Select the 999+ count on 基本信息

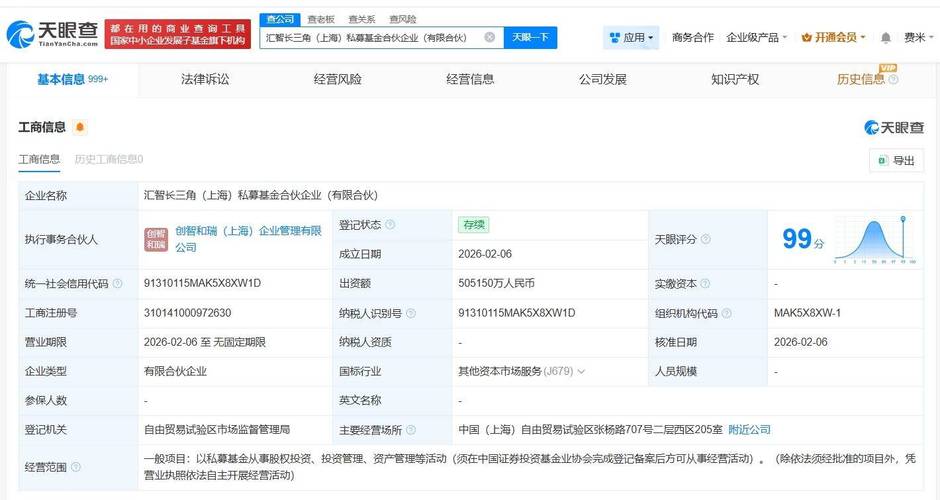click(98, 79)
